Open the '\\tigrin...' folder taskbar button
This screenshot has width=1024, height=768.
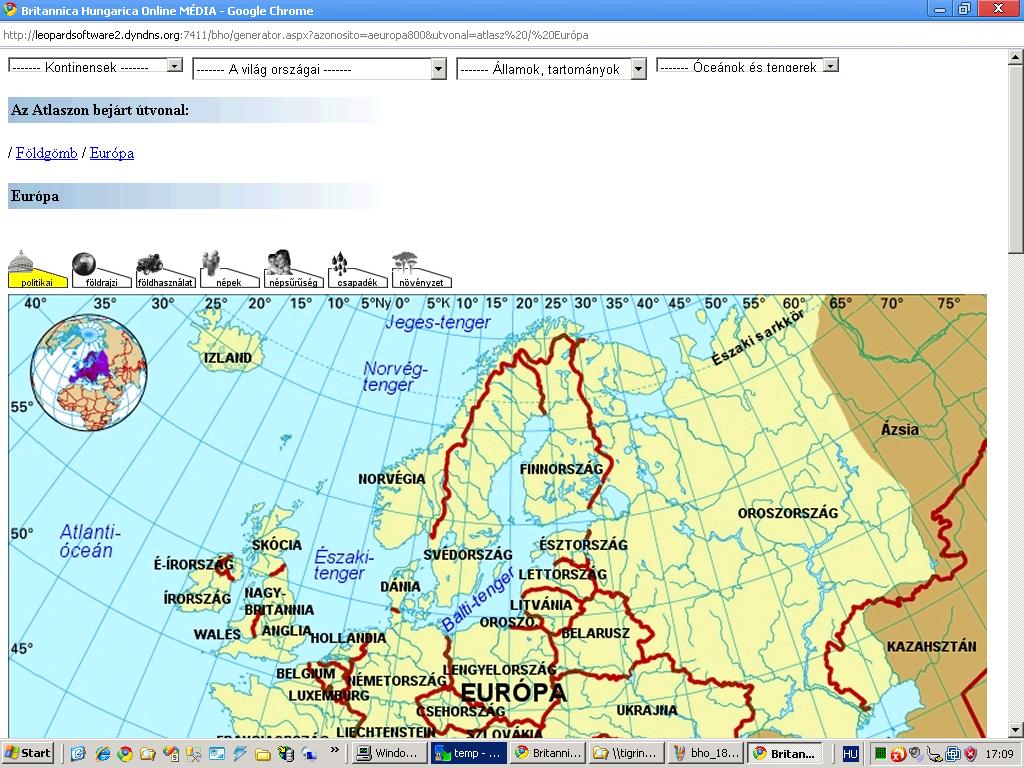[627, 753]
